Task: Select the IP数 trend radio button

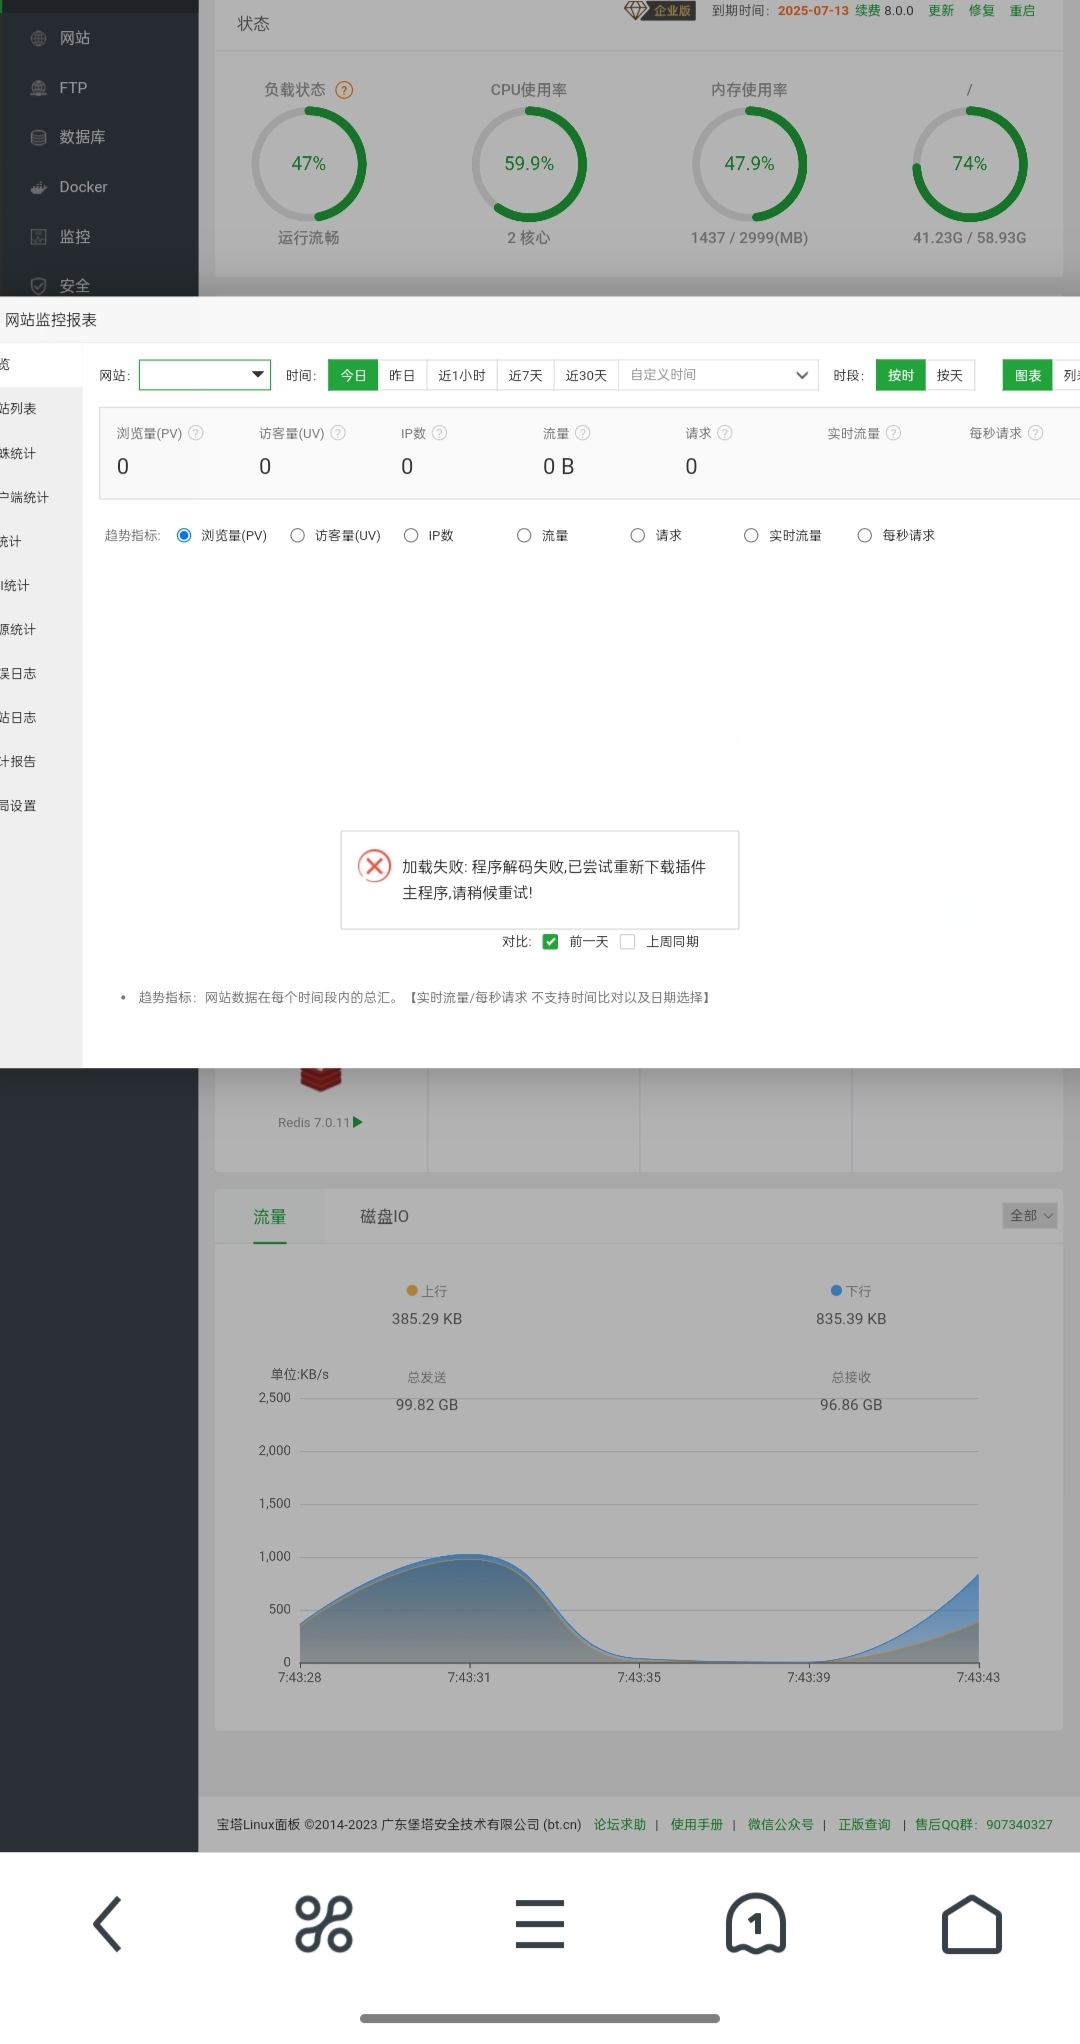Action: [411, 536]
